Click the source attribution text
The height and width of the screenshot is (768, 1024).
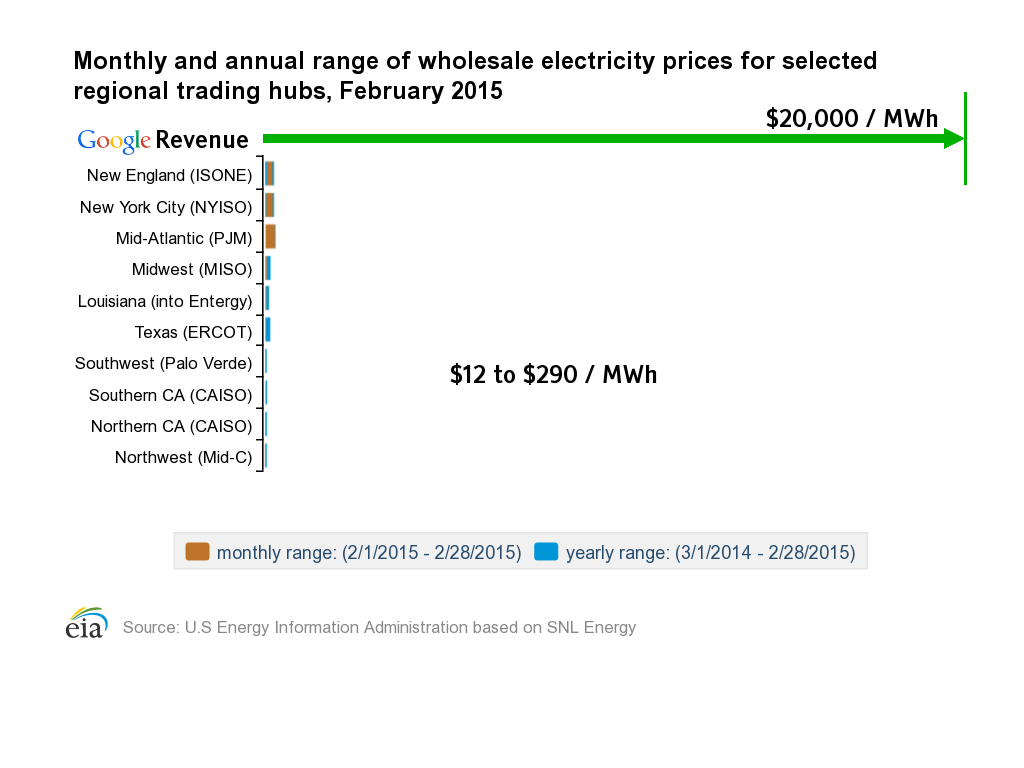[x=379, y=628]
